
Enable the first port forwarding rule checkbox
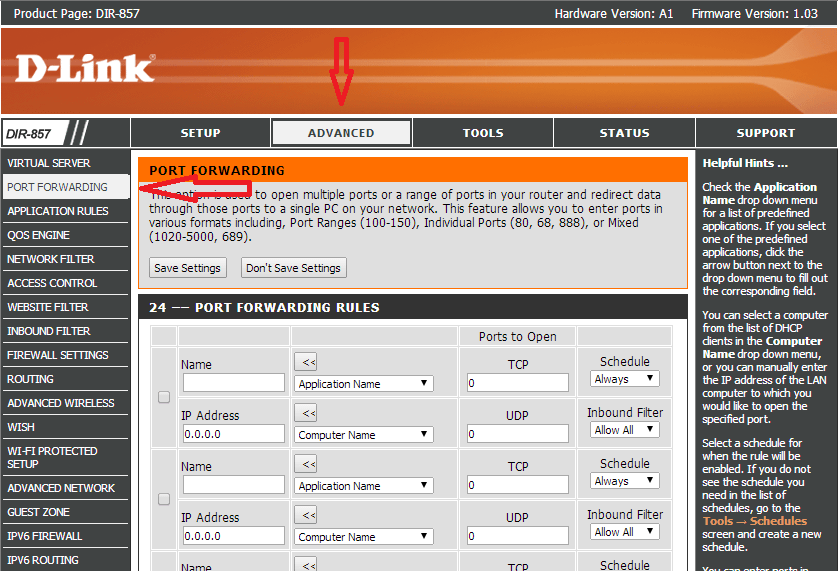pos(164,397)
